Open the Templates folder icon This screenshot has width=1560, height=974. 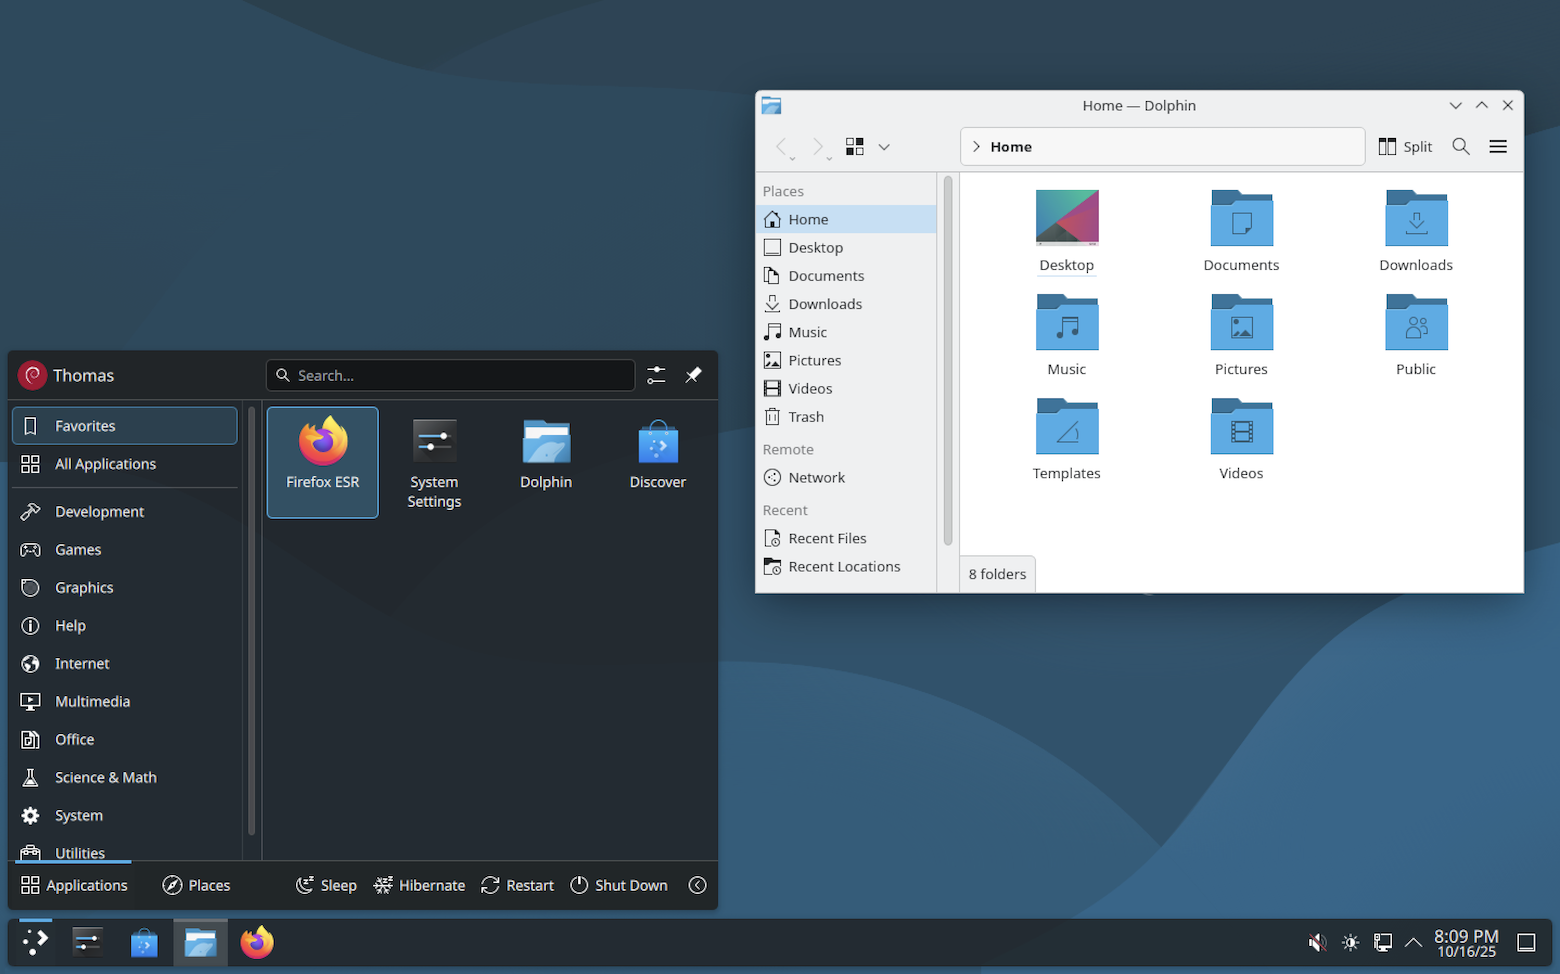pos(1066,438)
